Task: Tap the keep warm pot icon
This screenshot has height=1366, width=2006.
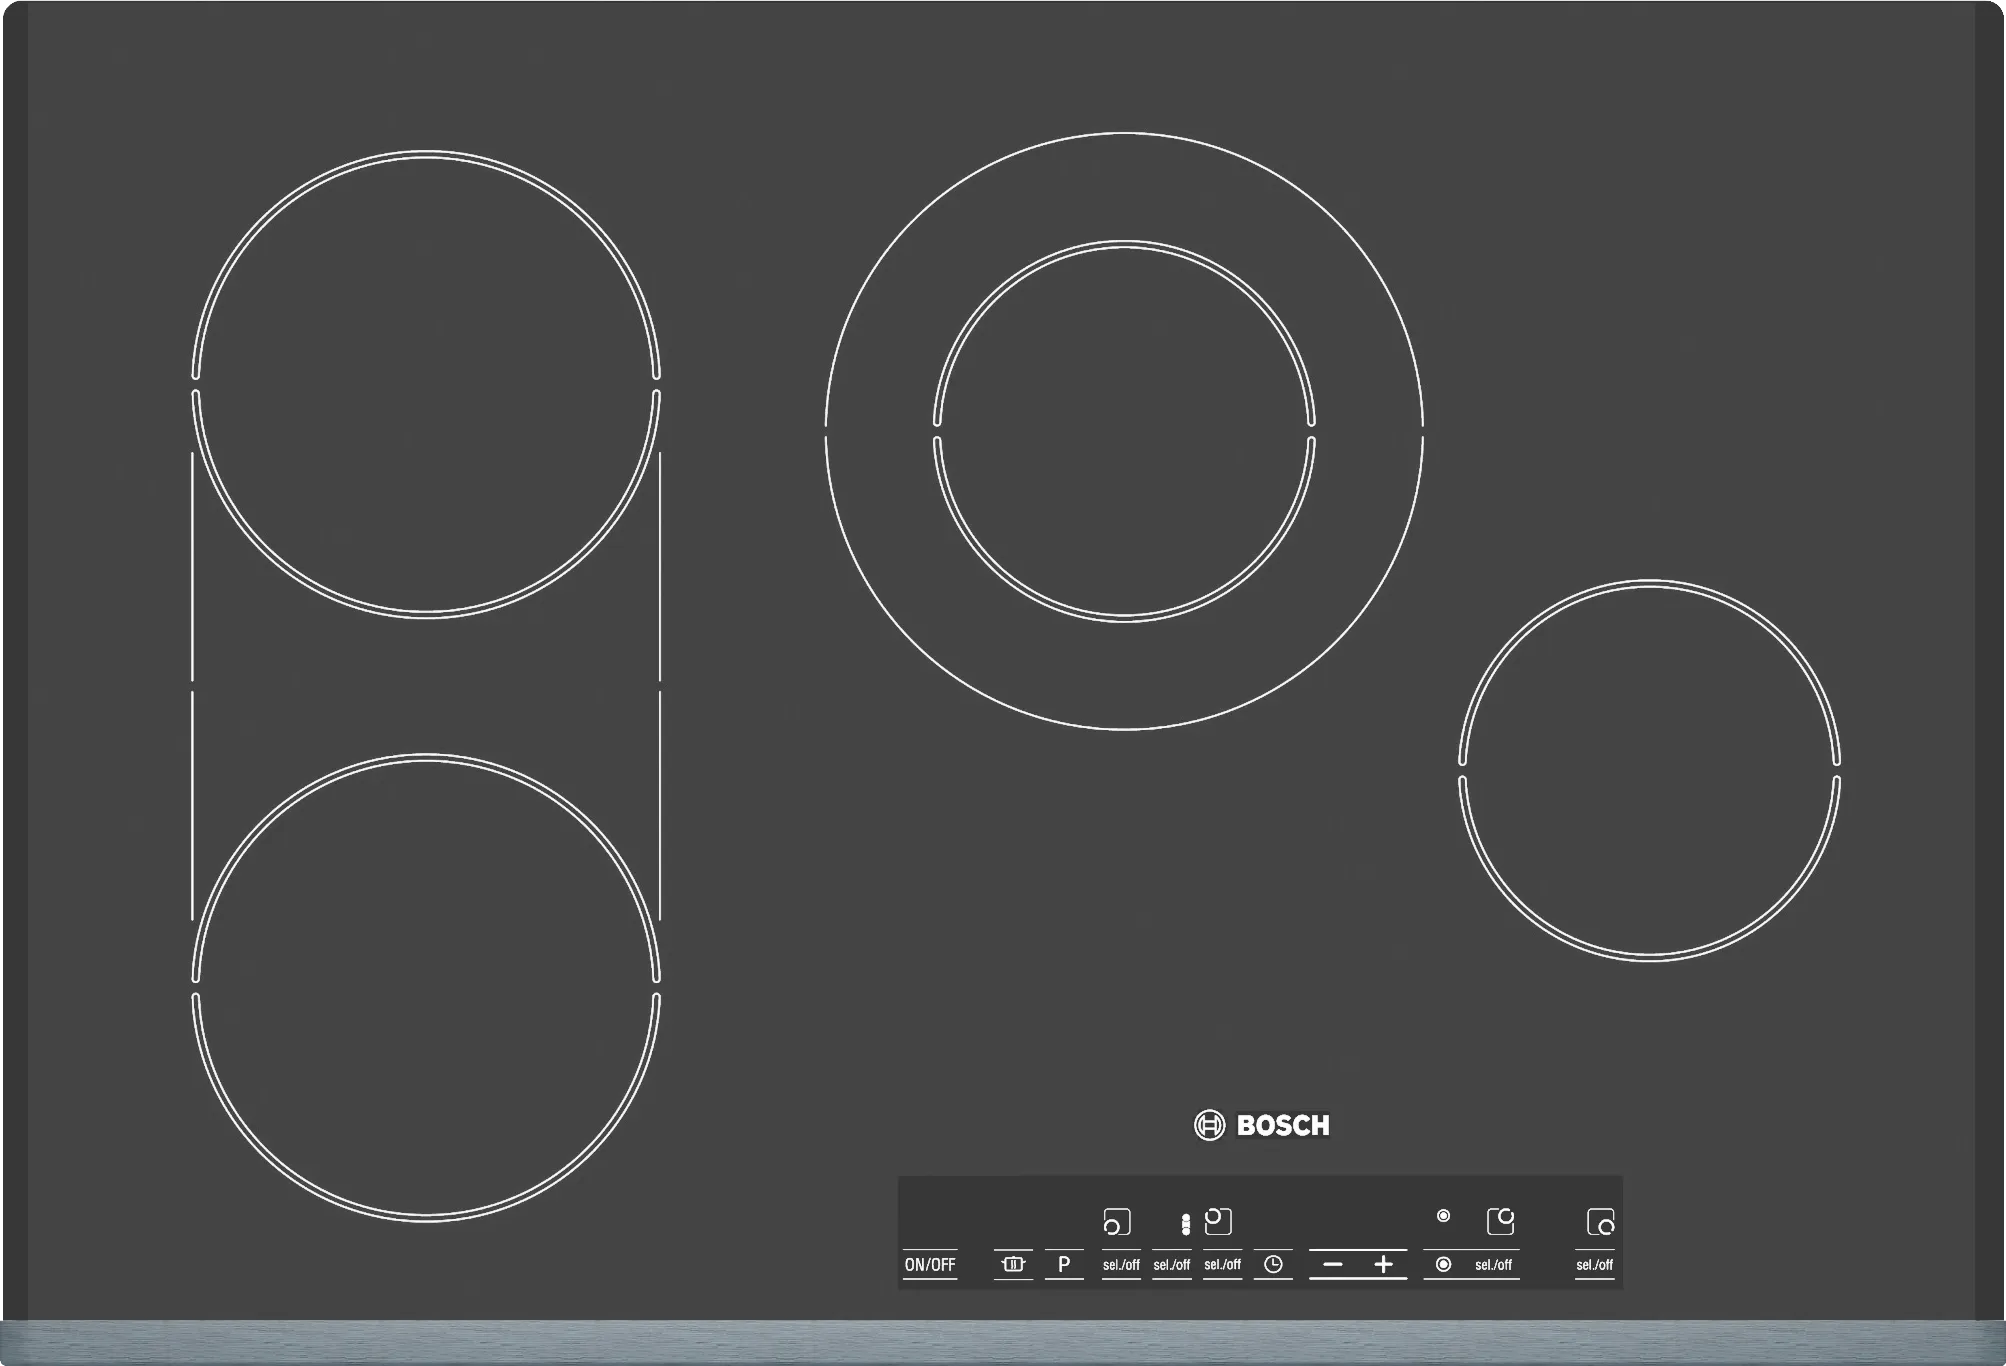Action: click(1013, 1264)
